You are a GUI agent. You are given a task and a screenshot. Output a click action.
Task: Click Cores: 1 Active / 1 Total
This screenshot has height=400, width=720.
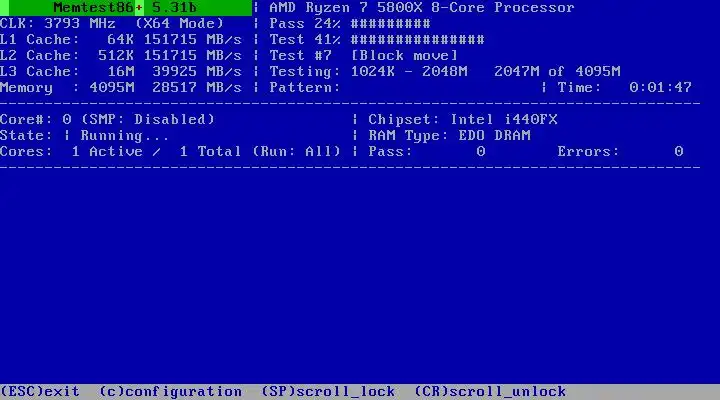click(121, 152)
